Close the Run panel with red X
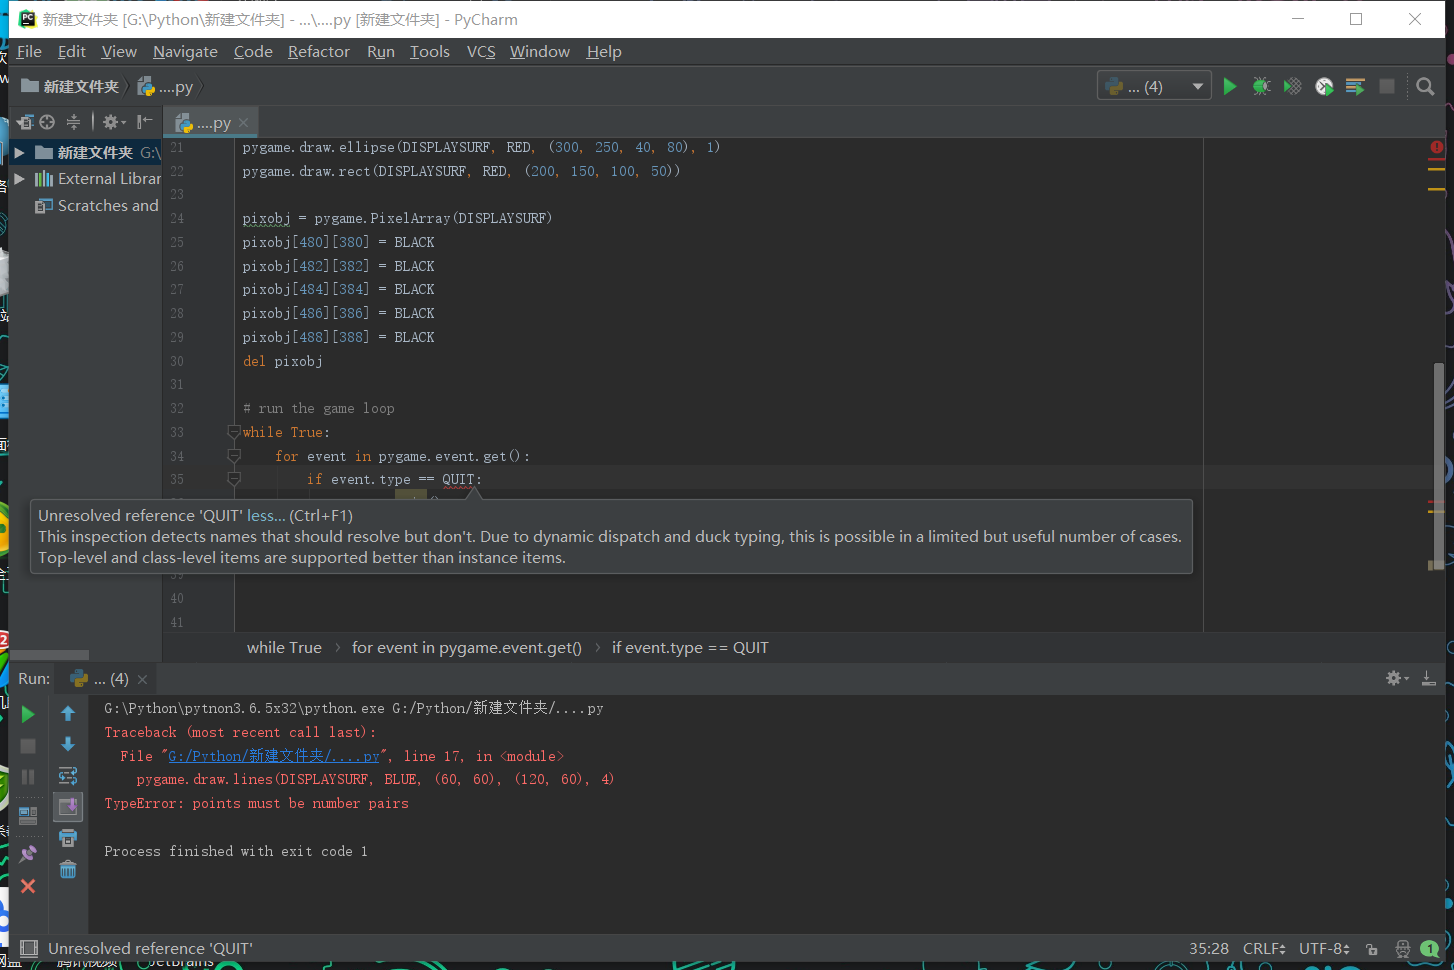This screenshot has width=1454, height=970. click(28, 886)
